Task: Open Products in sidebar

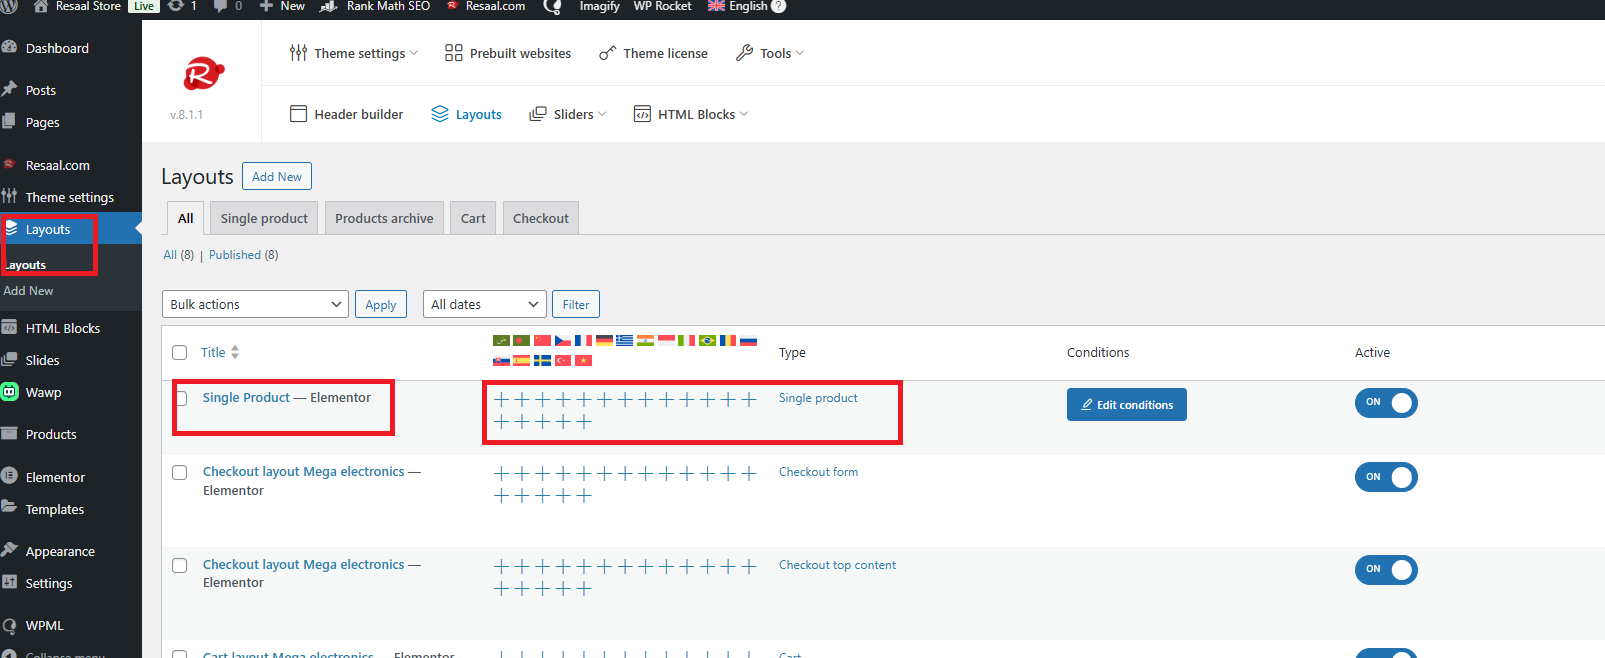Action: pos(51,434)
